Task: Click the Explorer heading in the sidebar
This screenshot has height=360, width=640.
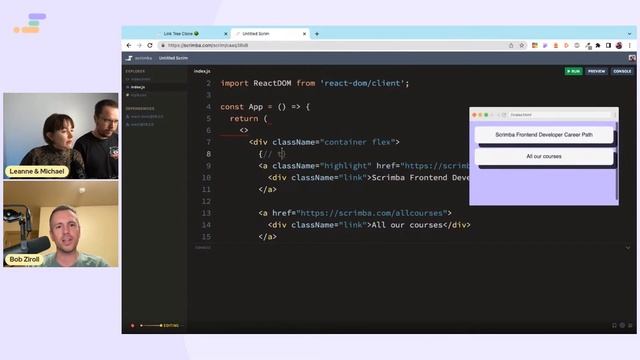Action: tap(135, 71)
